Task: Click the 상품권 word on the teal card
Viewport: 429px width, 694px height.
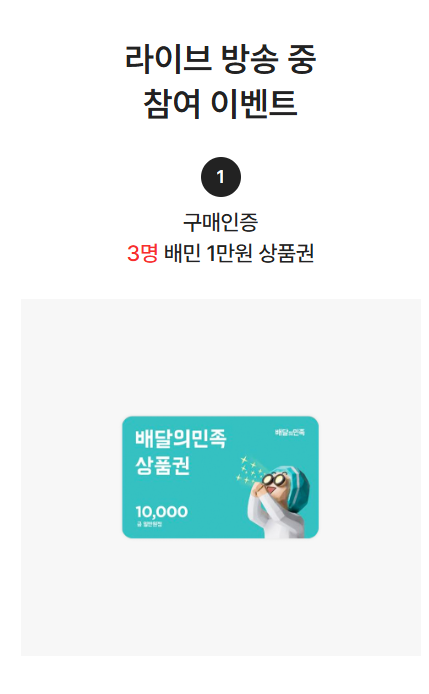Action: [162, 465]
